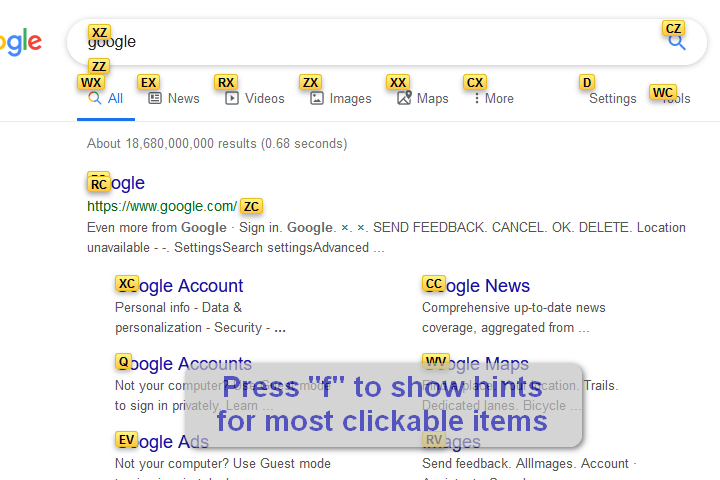Click the blue search magnifier icon
The height and width of the screenshot is (480, 720).
pyautogui.click(x=677, y=42)
